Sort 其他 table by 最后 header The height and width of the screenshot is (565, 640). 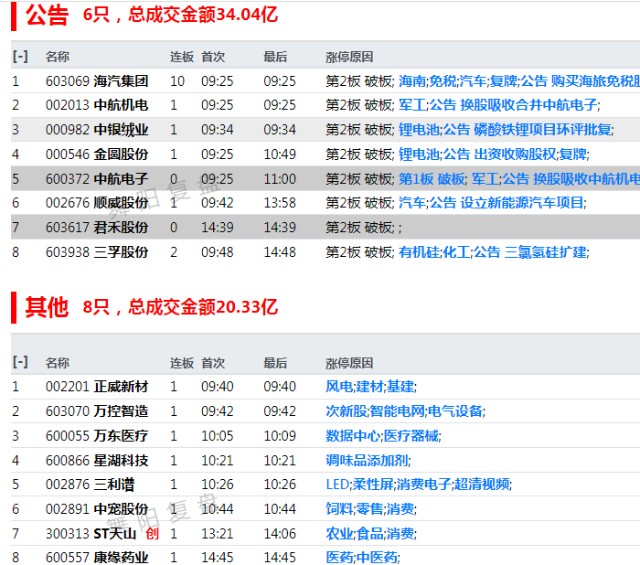[275, 362]
